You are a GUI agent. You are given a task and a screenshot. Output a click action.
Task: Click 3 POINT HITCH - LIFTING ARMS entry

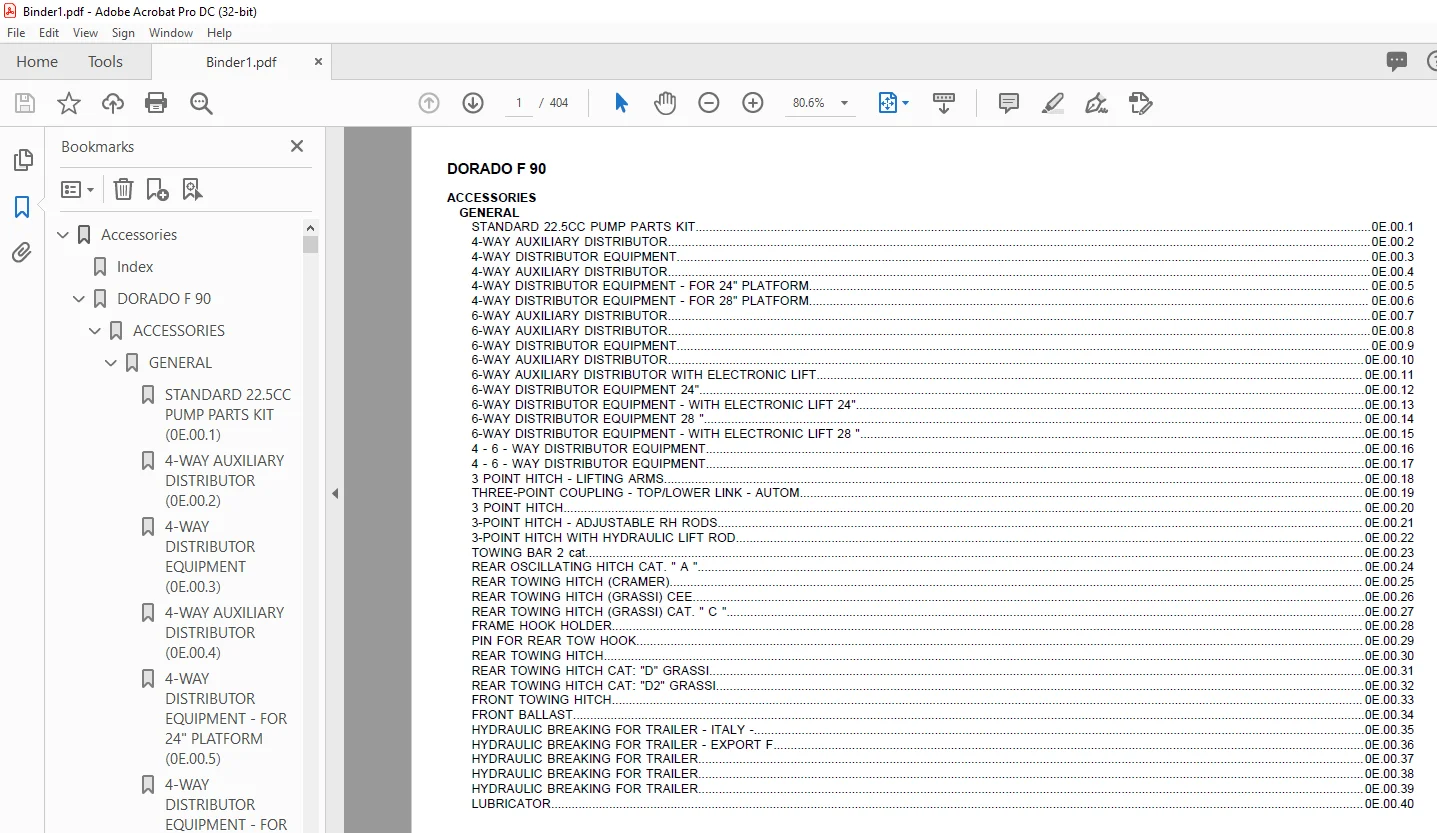pyautogui.click(x=942, y=478)
